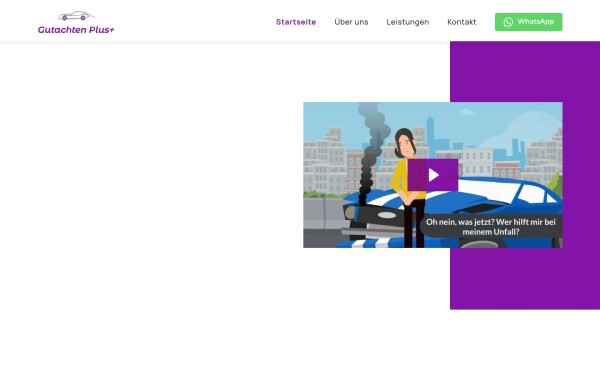
Task: Go to the Über uns page
Action: pyautogui.click(x=351, y=22)
